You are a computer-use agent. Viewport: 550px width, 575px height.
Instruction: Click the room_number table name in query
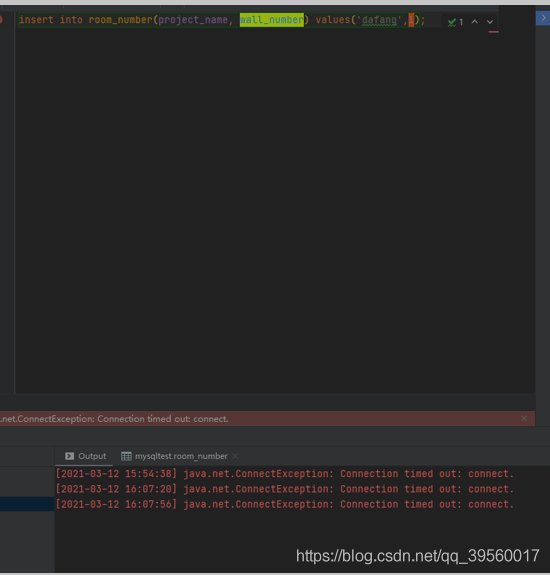coord(121,20)
